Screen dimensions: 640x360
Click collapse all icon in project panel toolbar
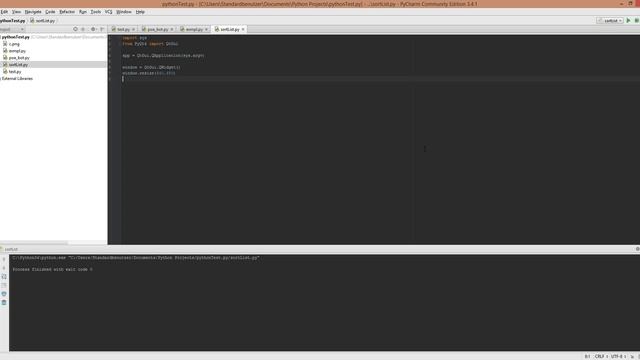point(83,29)
